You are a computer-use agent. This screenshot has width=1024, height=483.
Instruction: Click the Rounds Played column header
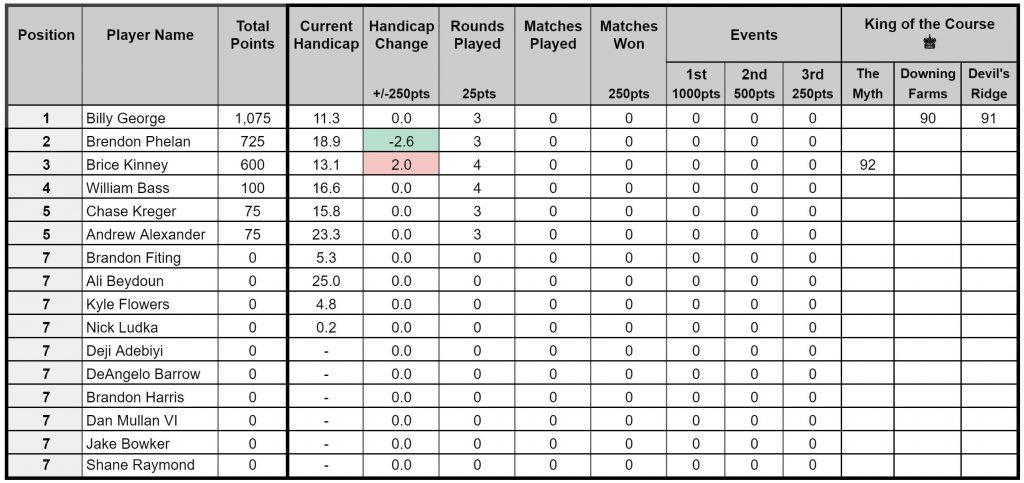[x=477, y=55]
